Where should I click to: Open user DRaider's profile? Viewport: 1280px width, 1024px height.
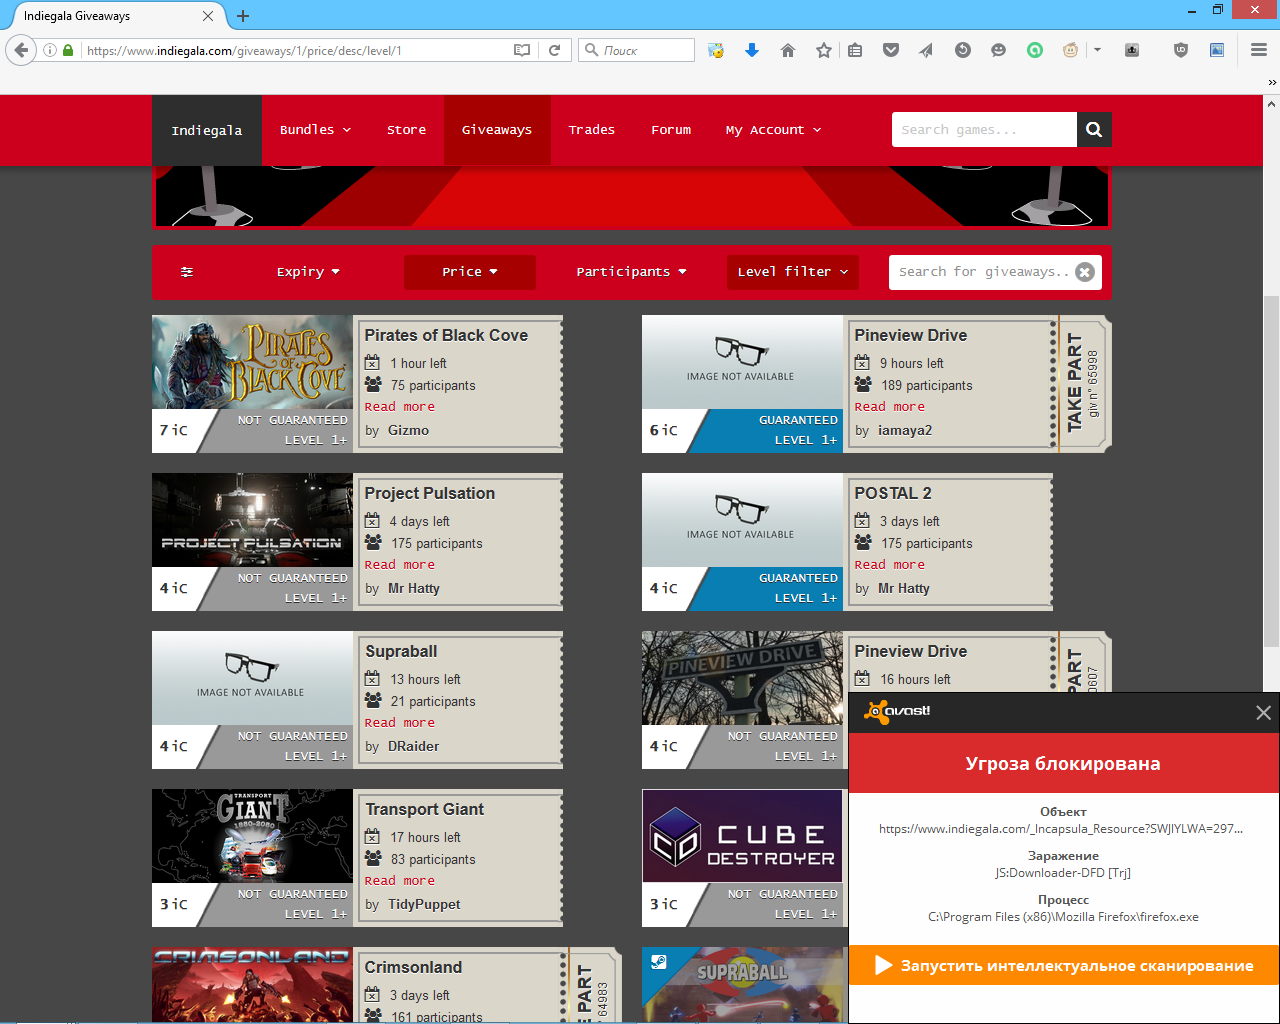click(x=413, y=746)
